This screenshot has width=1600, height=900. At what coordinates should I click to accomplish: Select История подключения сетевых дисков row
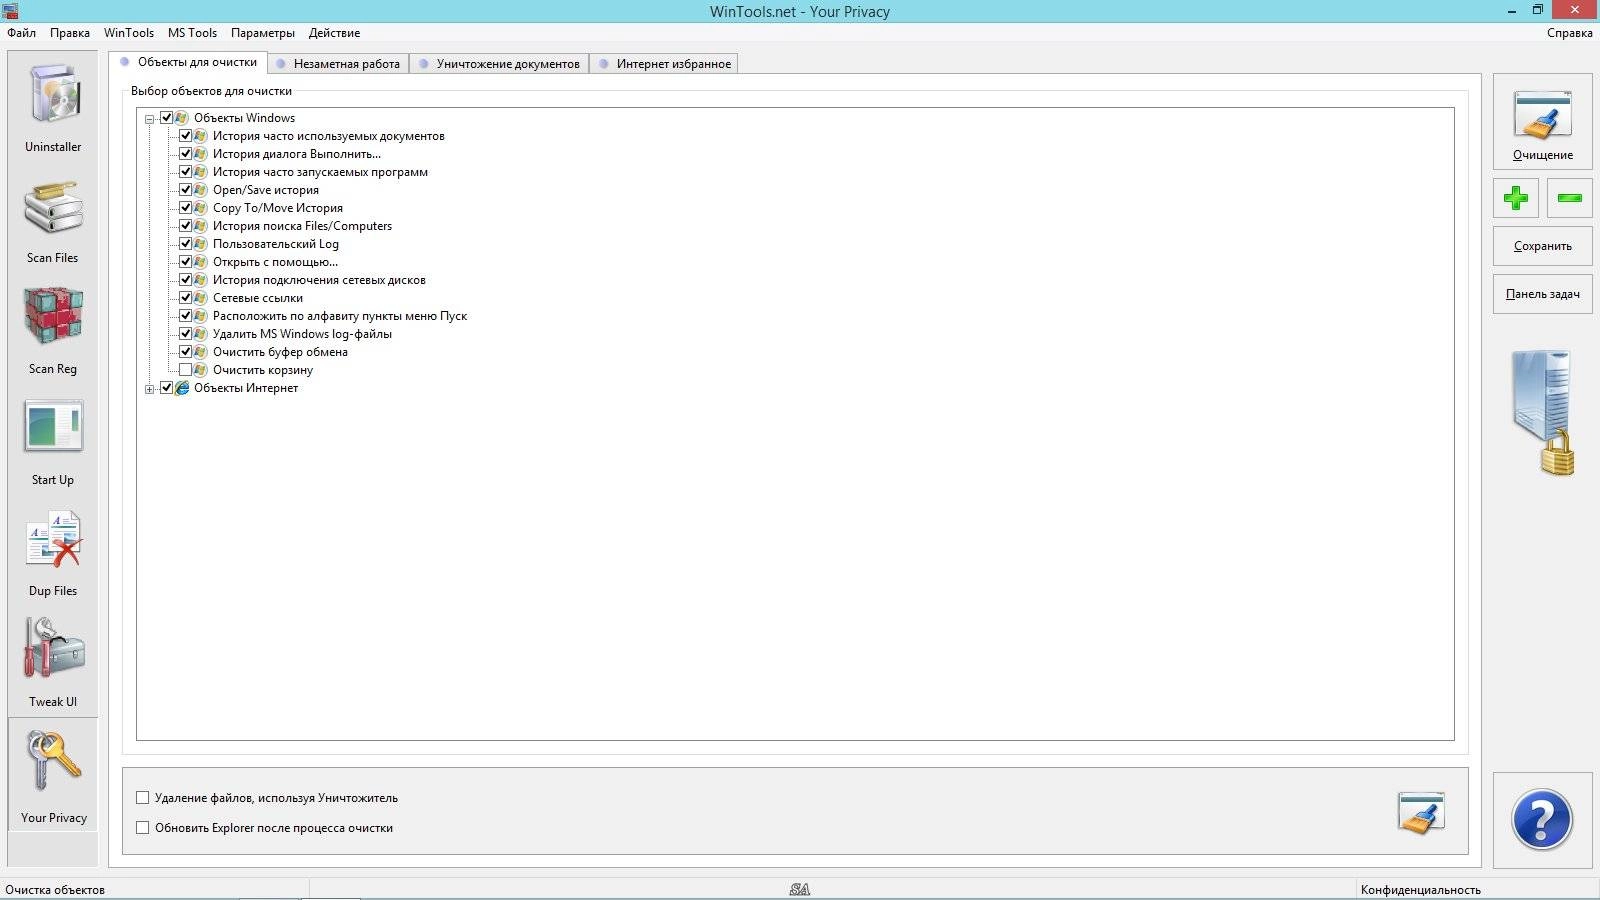[x=319, y=280]
